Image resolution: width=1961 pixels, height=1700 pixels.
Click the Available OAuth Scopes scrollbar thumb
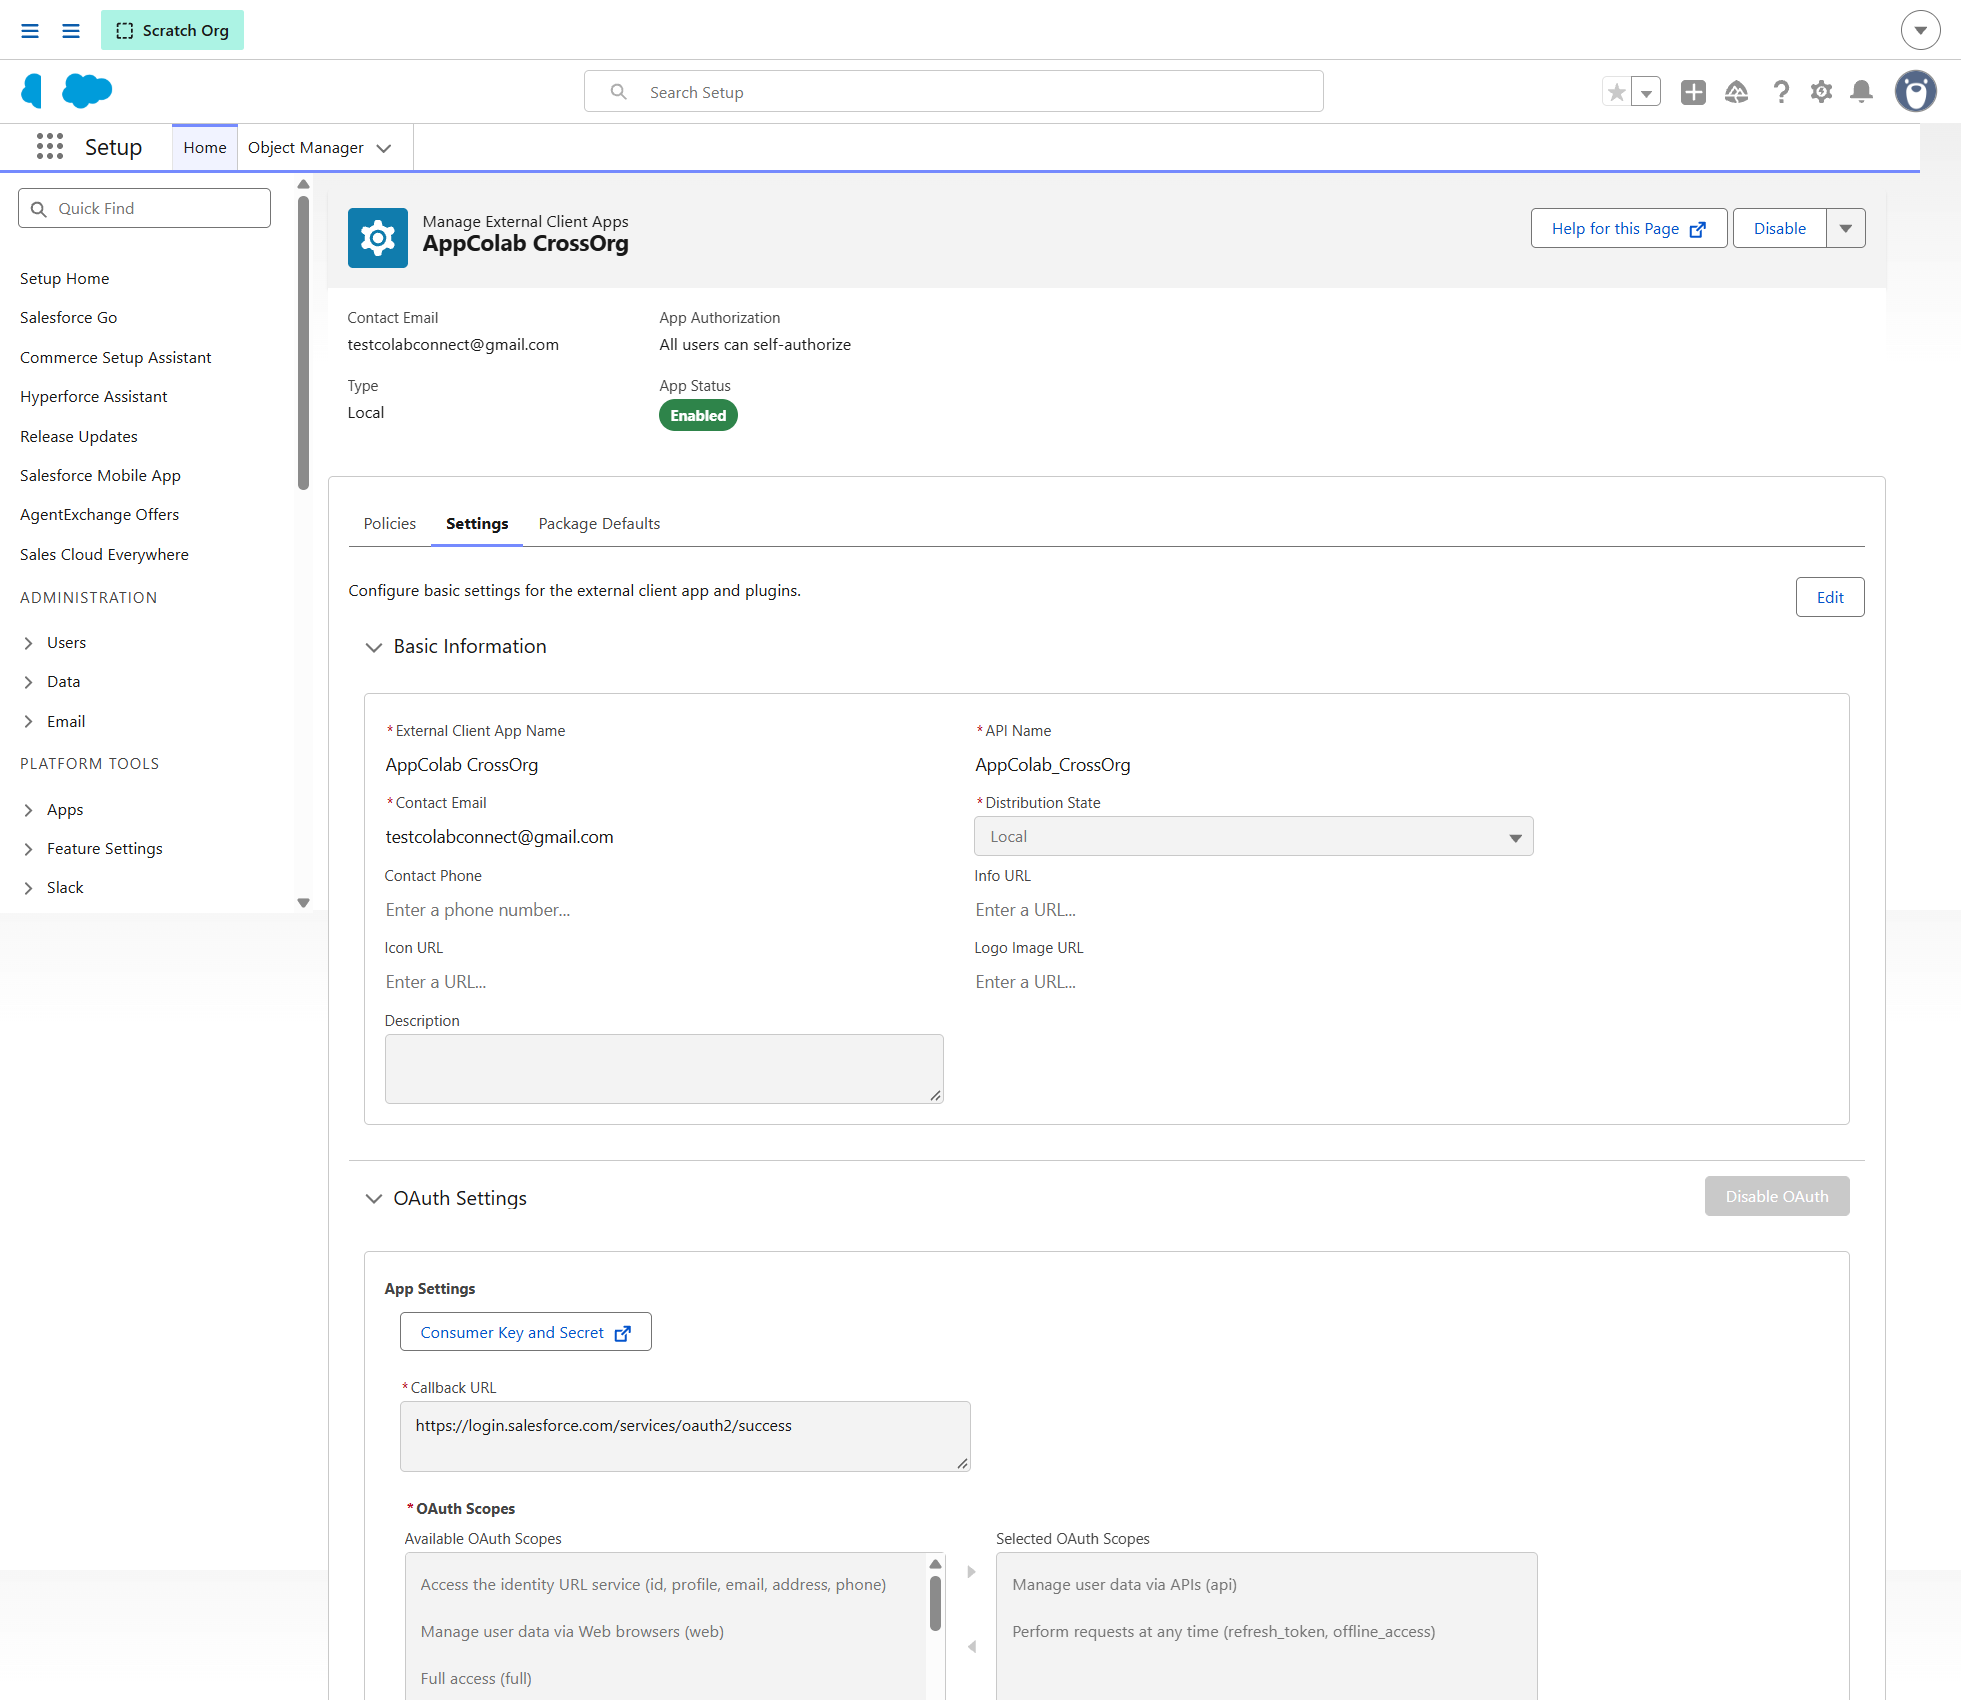click(936, 1603)
